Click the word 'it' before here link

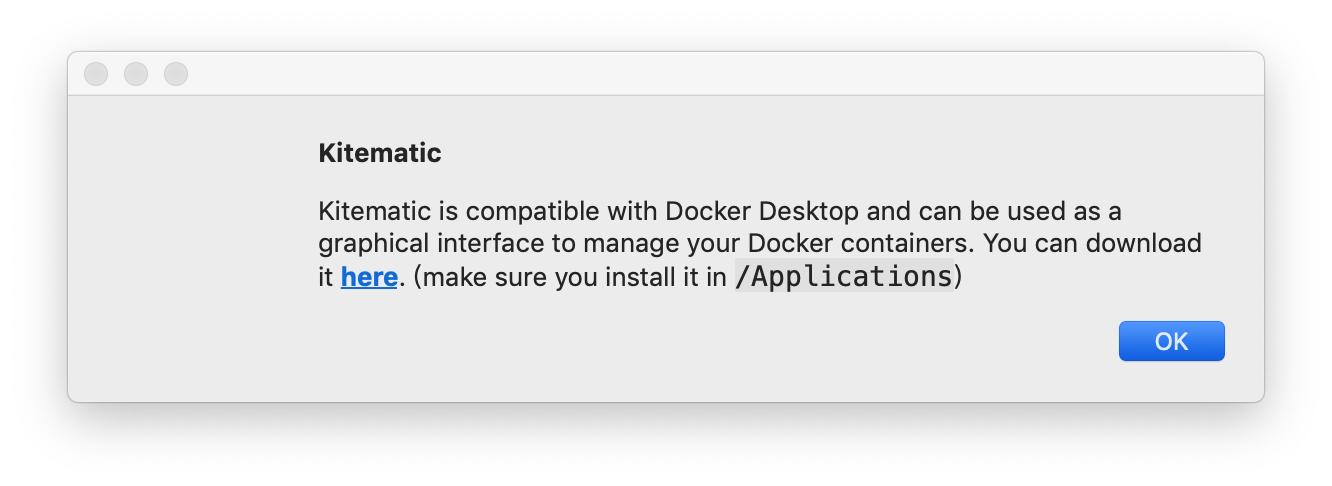pos(325,277)
